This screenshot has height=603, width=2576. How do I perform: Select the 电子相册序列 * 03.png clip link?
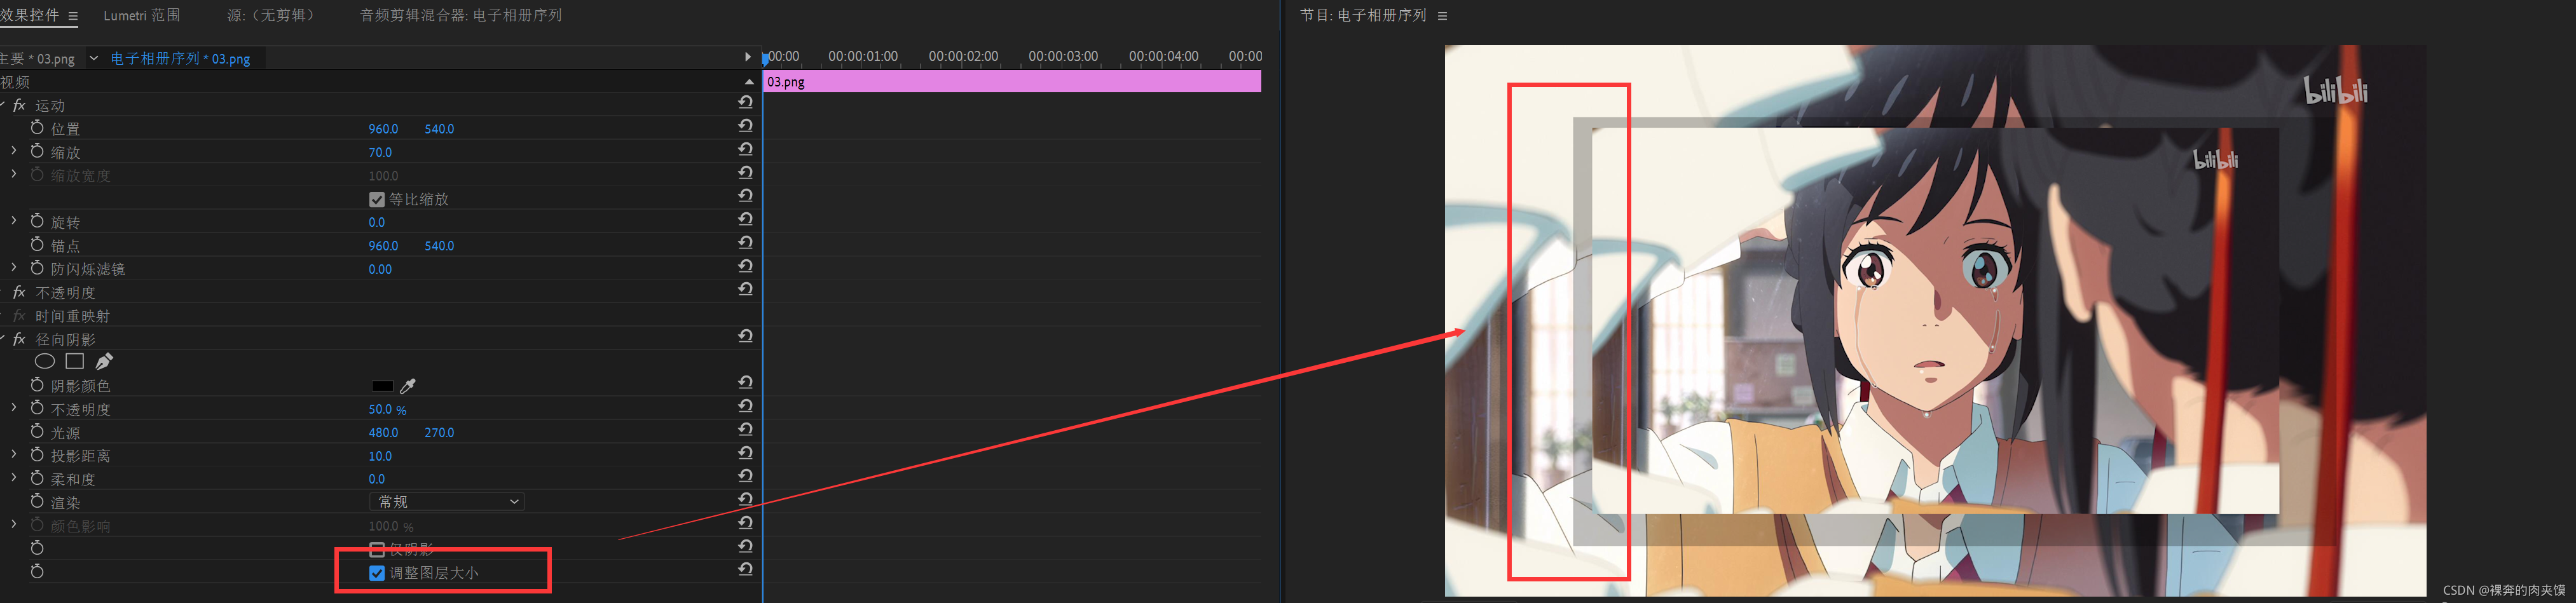180,59
